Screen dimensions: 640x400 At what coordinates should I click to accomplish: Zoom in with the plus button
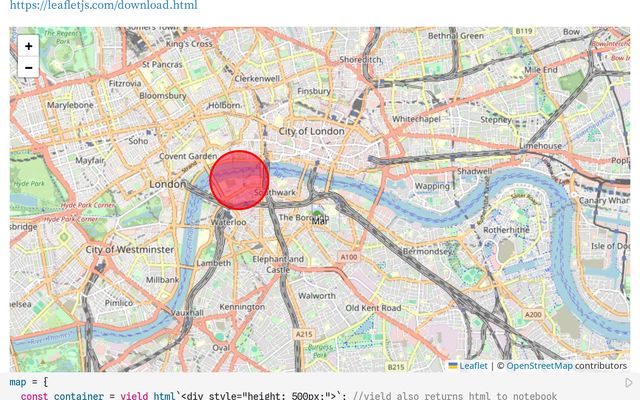(29, 46)
